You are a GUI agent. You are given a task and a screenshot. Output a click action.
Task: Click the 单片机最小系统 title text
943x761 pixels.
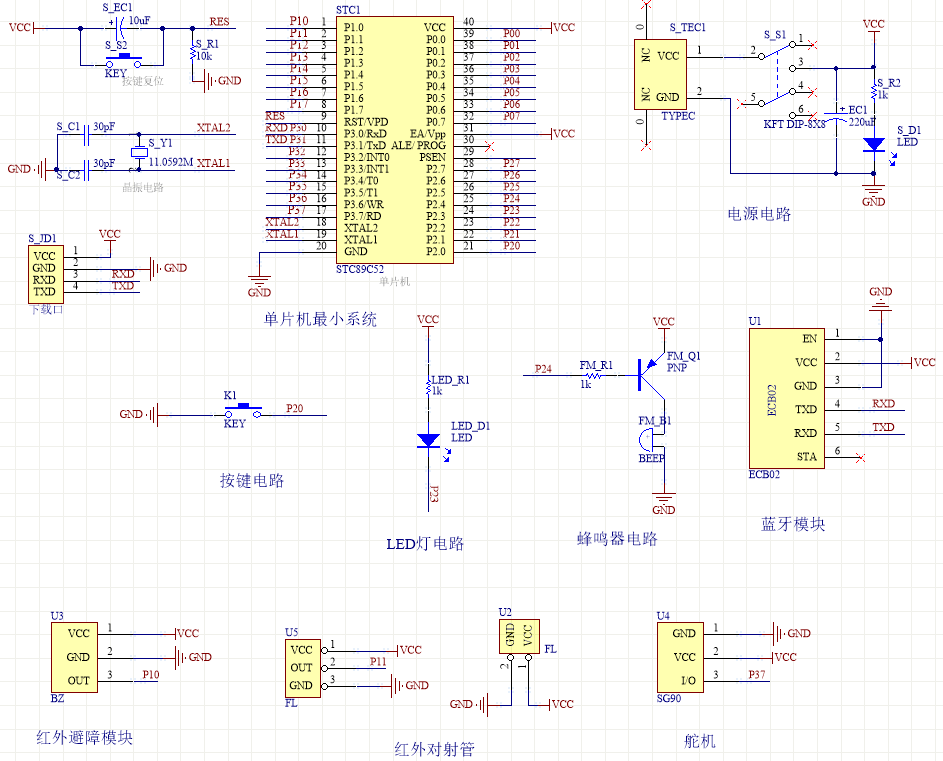(320, 319)
